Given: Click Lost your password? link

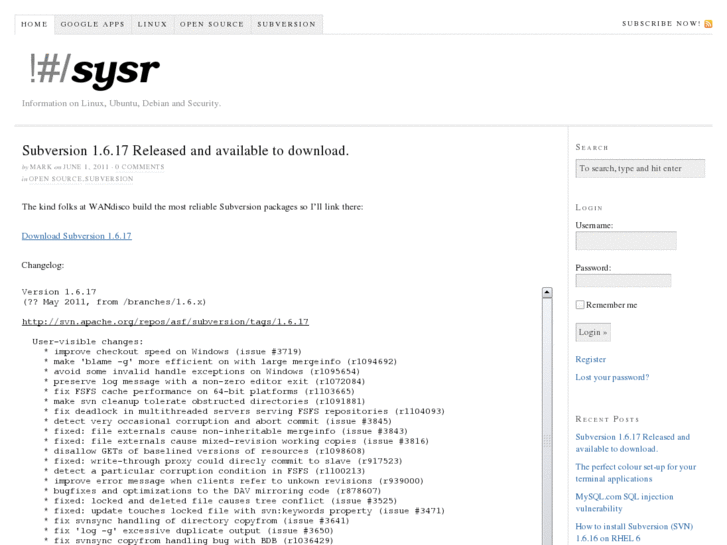Looking at the screenshot, I should [x=612, y=377].
